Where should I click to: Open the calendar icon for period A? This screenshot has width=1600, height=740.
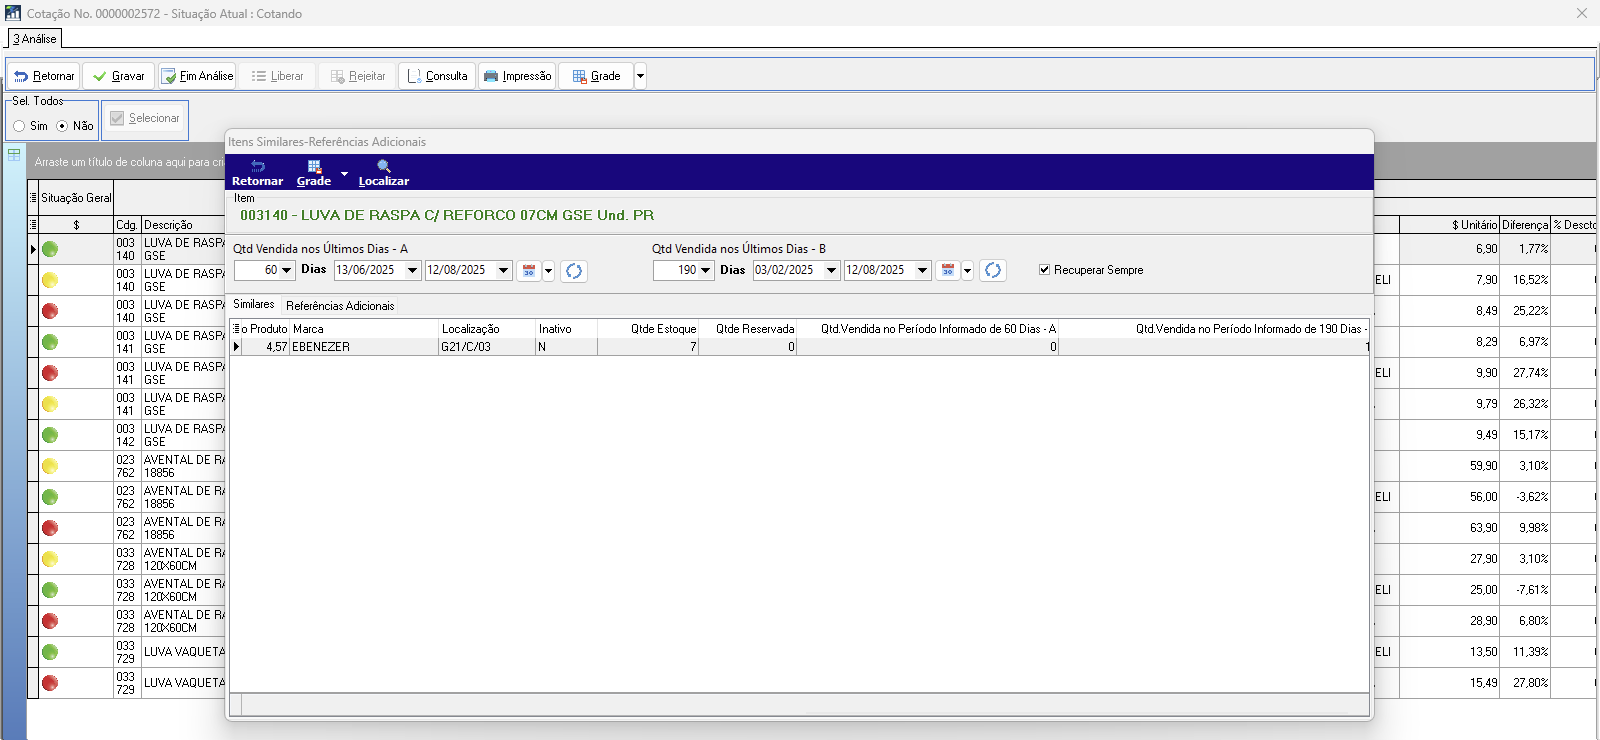point(529,271)
